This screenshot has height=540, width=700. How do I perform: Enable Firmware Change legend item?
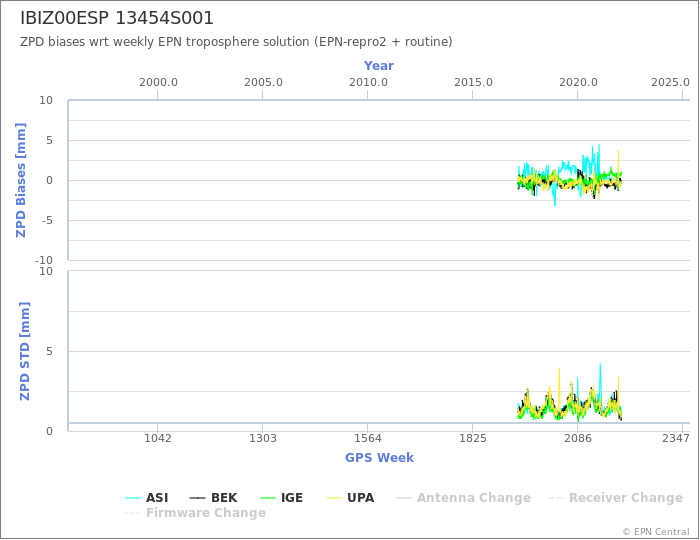pos(196,513)
